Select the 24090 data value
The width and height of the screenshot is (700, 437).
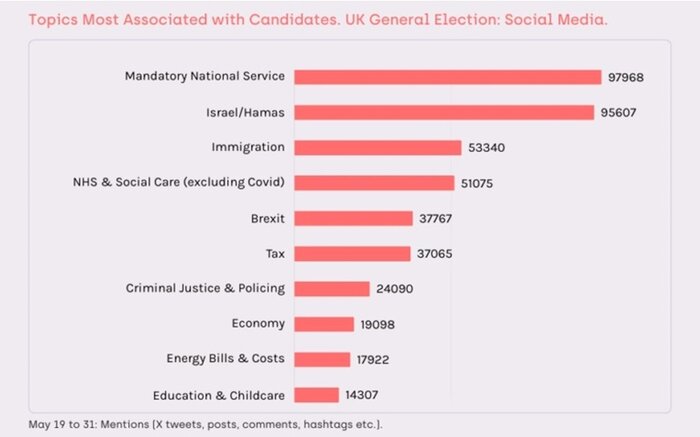point(393,289)
